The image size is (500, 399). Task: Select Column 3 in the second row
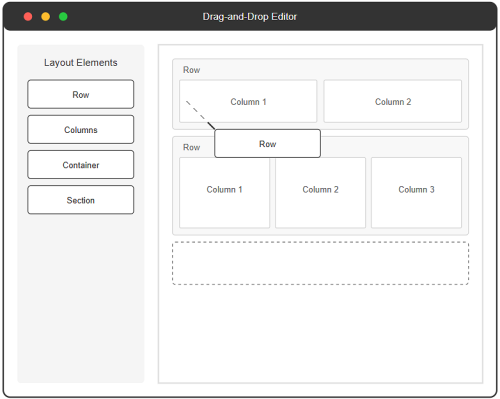[x=416, y=193]
